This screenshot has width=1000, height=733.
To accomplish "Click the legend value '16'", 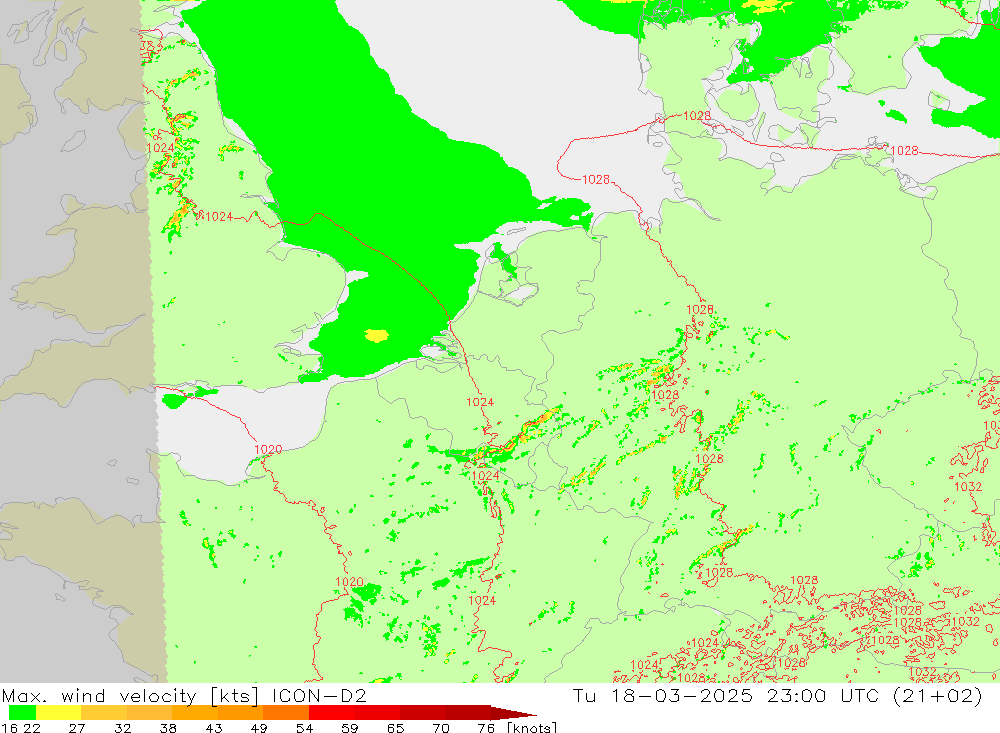I will (8, 727).
